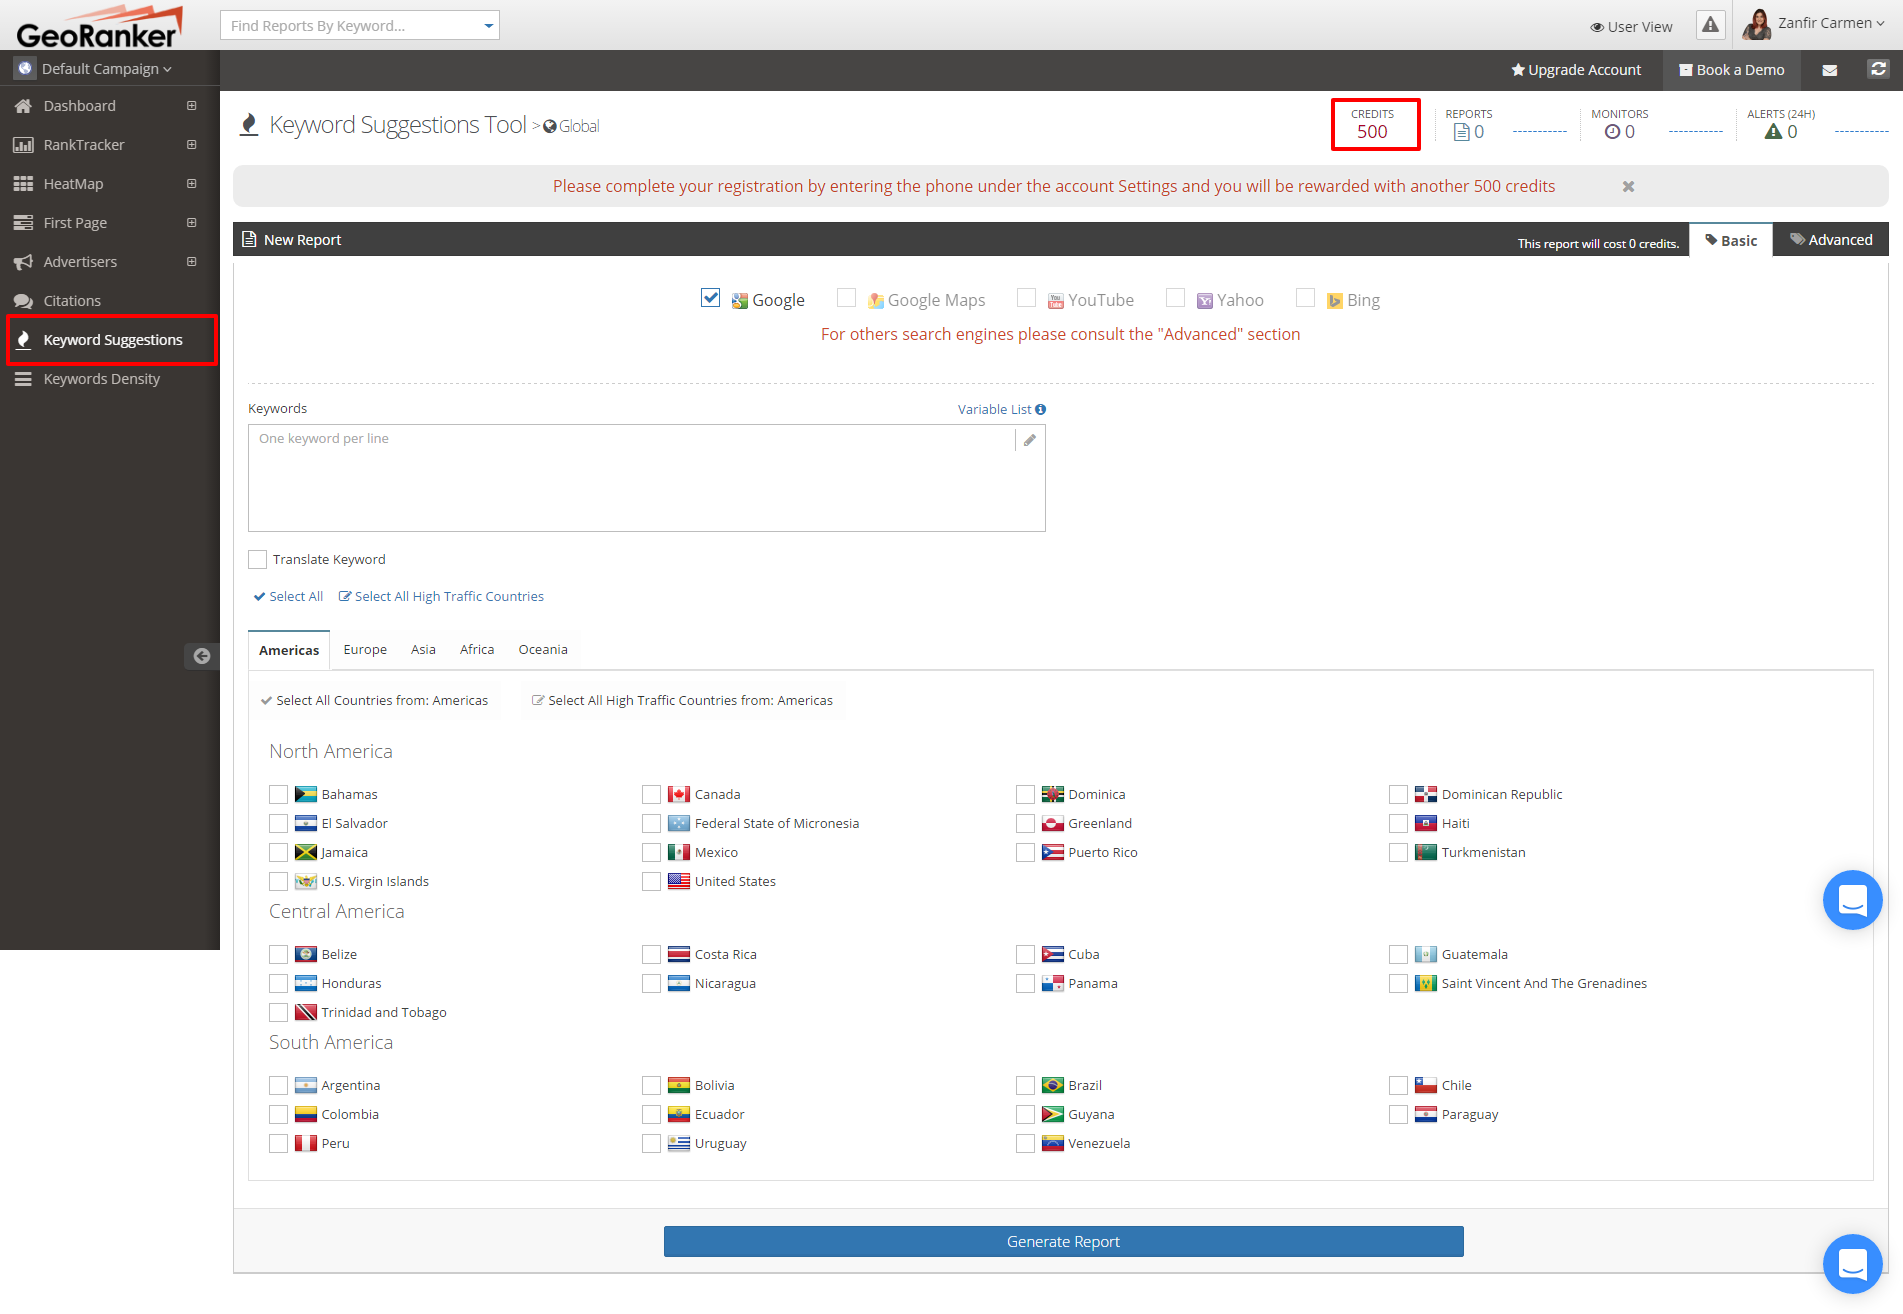
Task: Expand the RankTracker sidebar section
Action: (191, 145)
